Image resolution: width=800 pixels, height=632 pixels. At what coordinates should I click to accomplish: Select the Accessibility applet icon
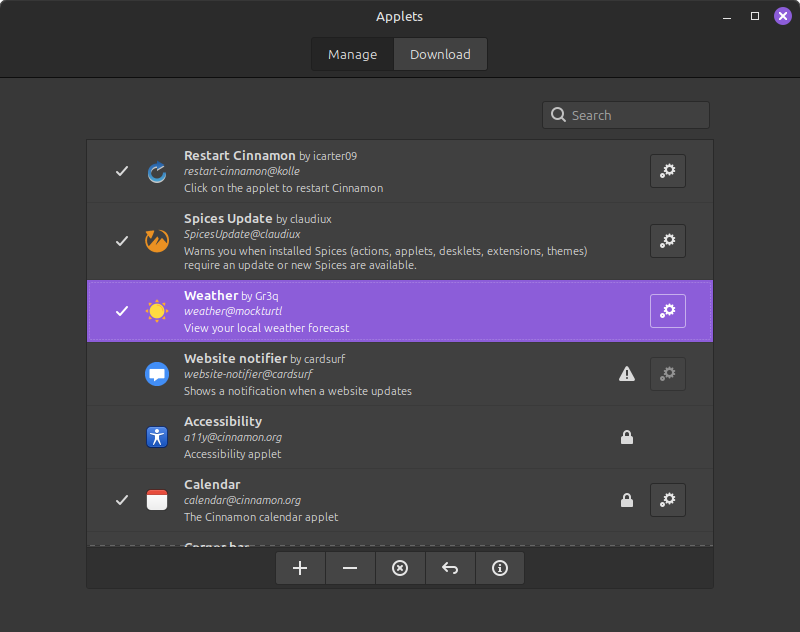(157, 437)
